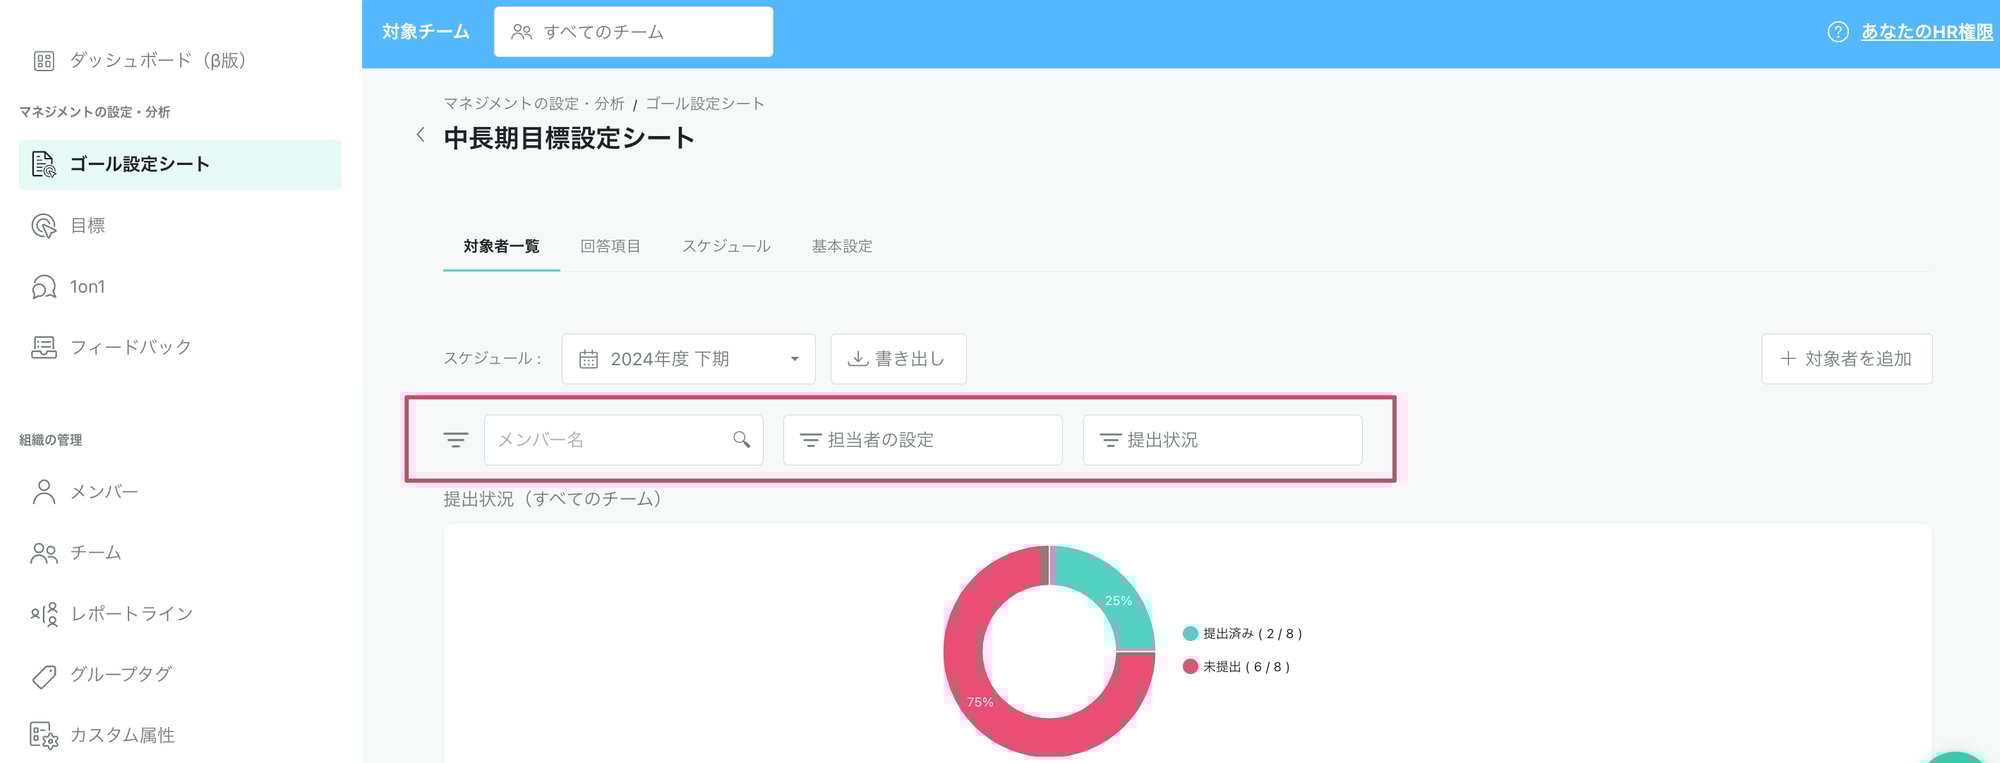Viewport: 2000px width, 763px height.
Task: Click the カスタム属性 settings icon
Action: point(43,736)
